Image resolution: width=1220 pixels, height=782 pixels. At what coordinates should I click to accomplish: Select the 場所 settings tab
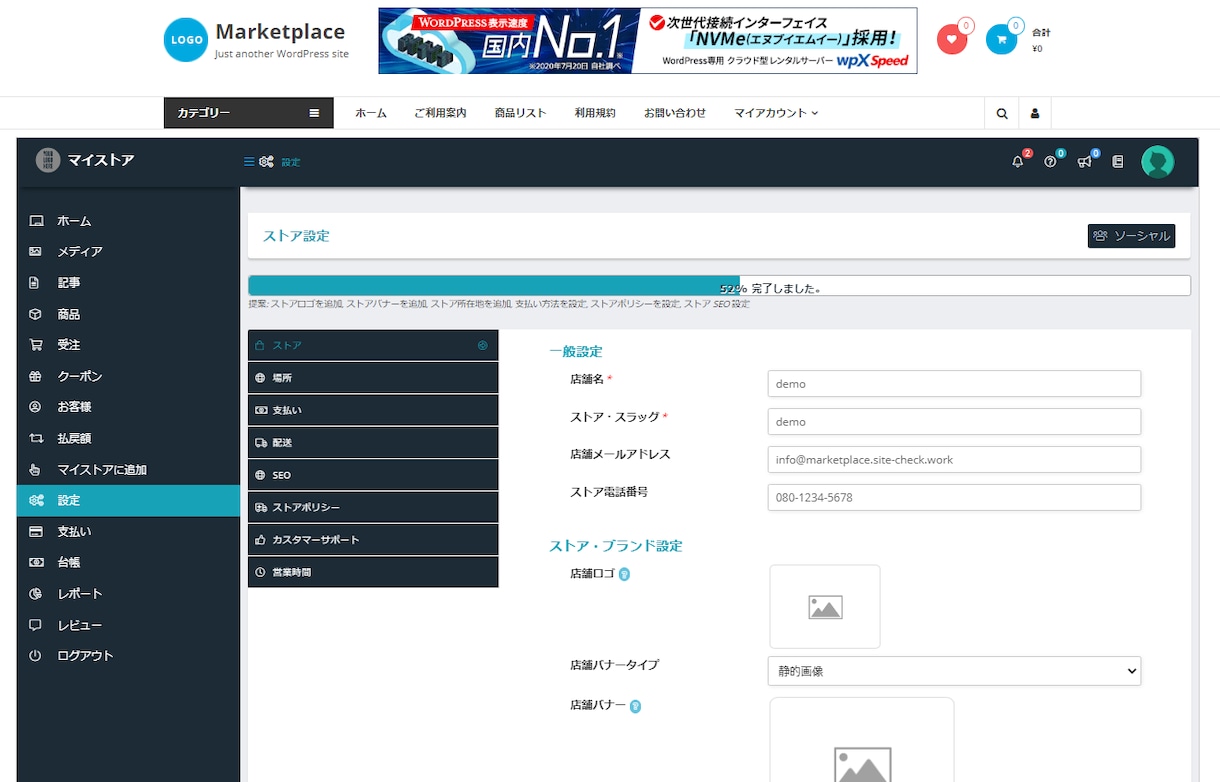pos(373,378)
